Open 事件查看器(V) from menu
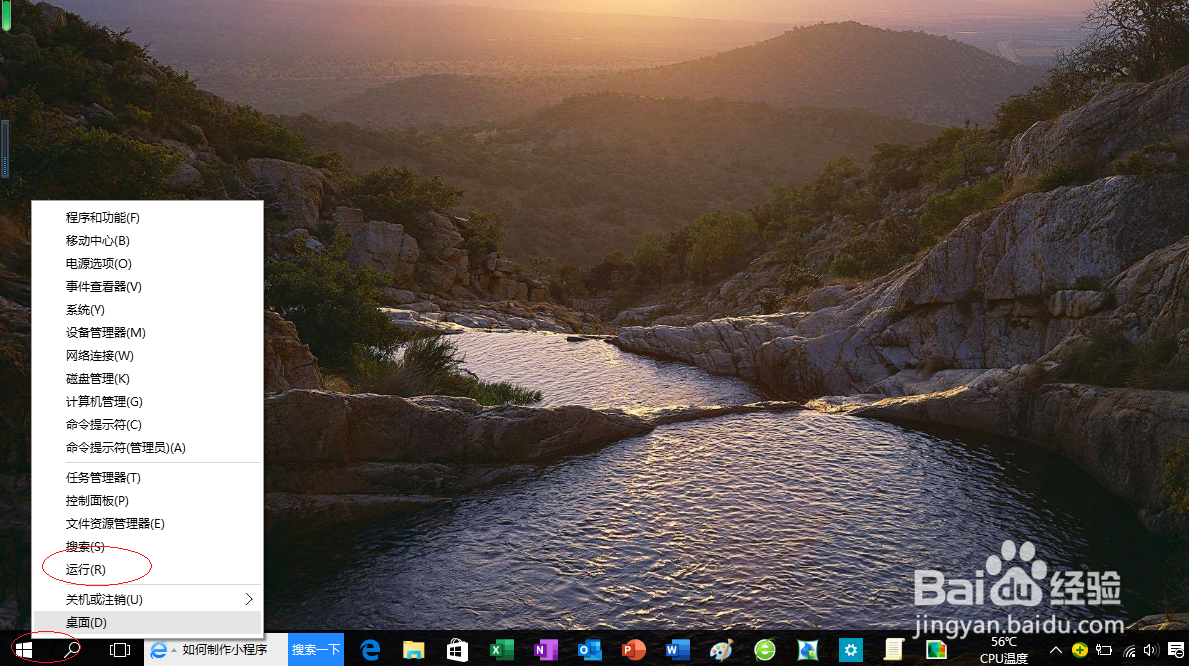 tap(148, 287)
